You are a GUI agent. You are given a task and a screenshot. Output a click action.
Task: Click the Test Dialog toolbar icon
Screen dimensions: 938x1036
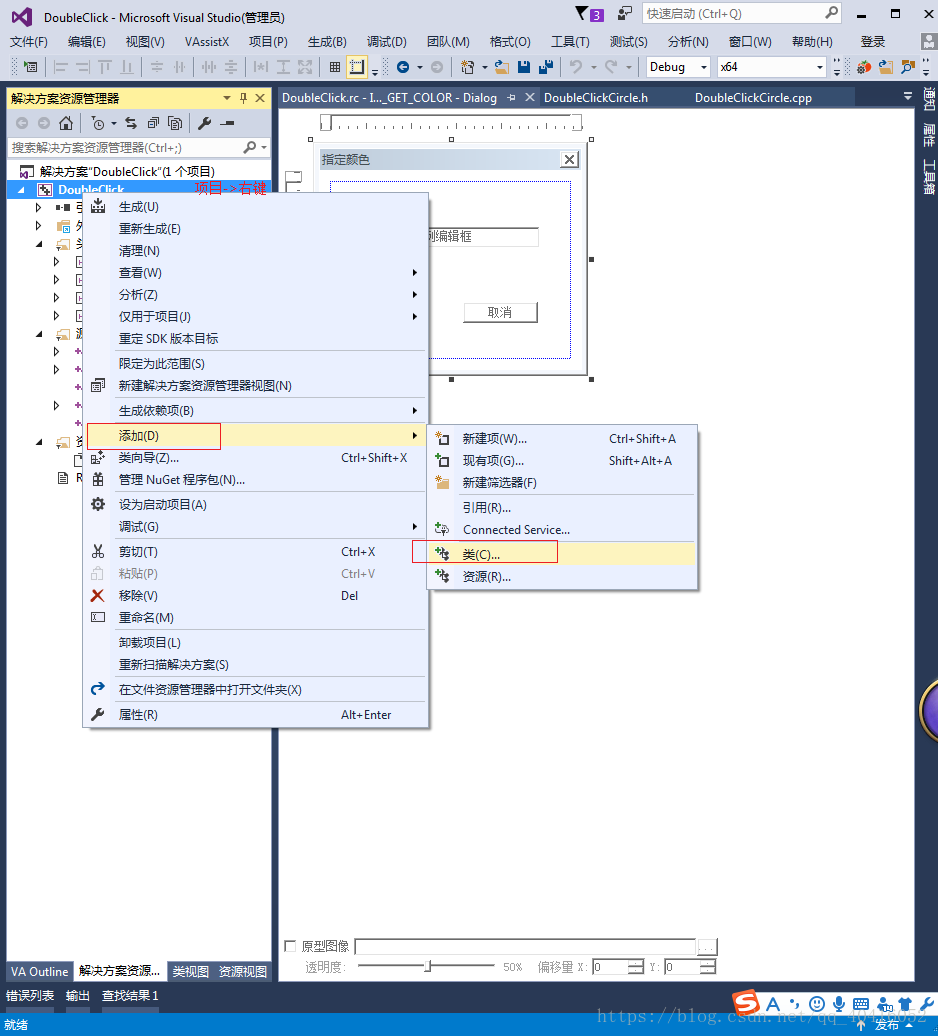30,67
